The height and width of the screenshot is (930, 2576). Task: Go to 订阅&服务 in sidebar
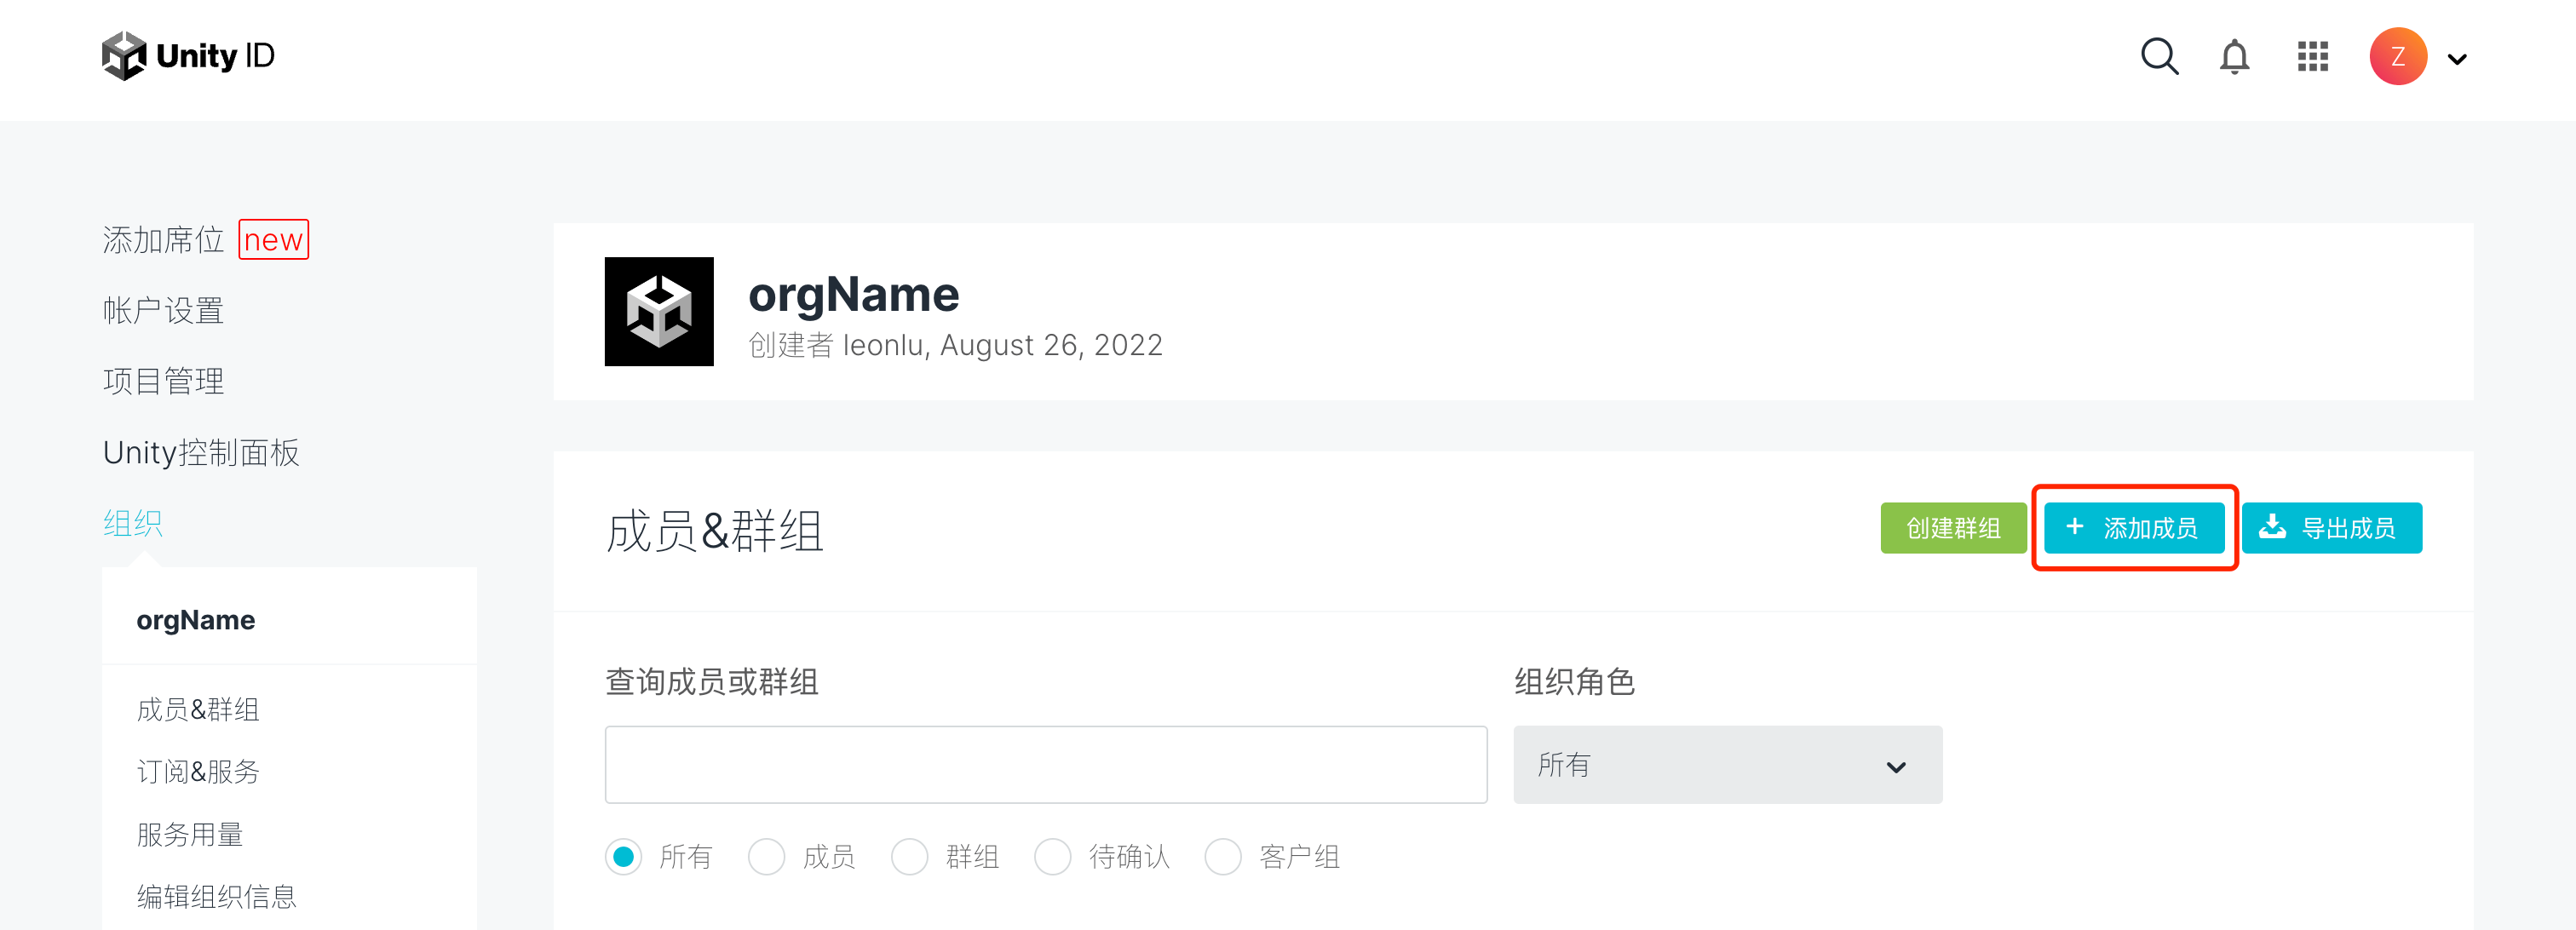coord(198,772)
